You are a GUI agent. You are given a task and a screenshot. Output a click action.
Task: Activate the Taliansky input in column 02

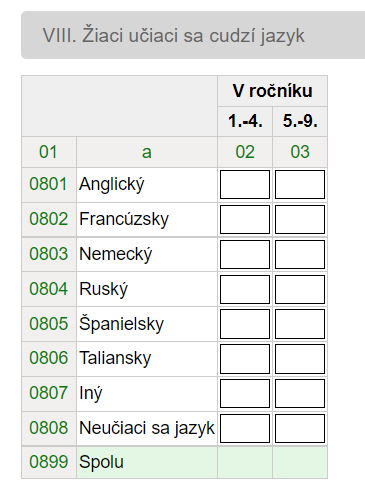tap(245, 359)
